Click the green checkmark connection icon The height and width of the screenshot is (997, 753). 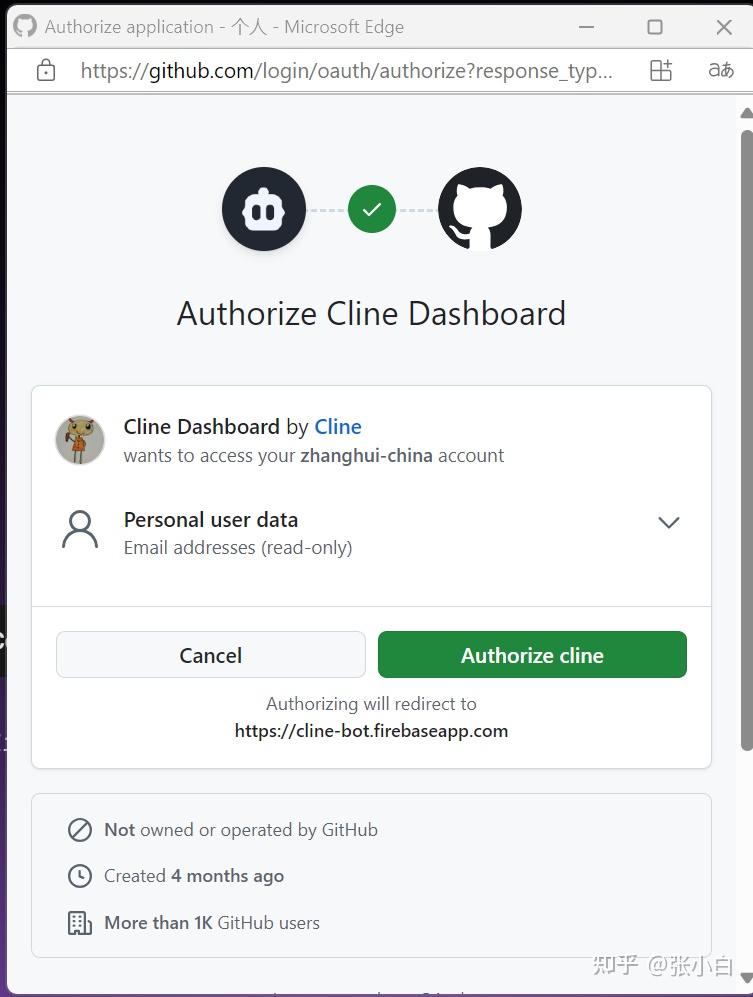point(372,209)
